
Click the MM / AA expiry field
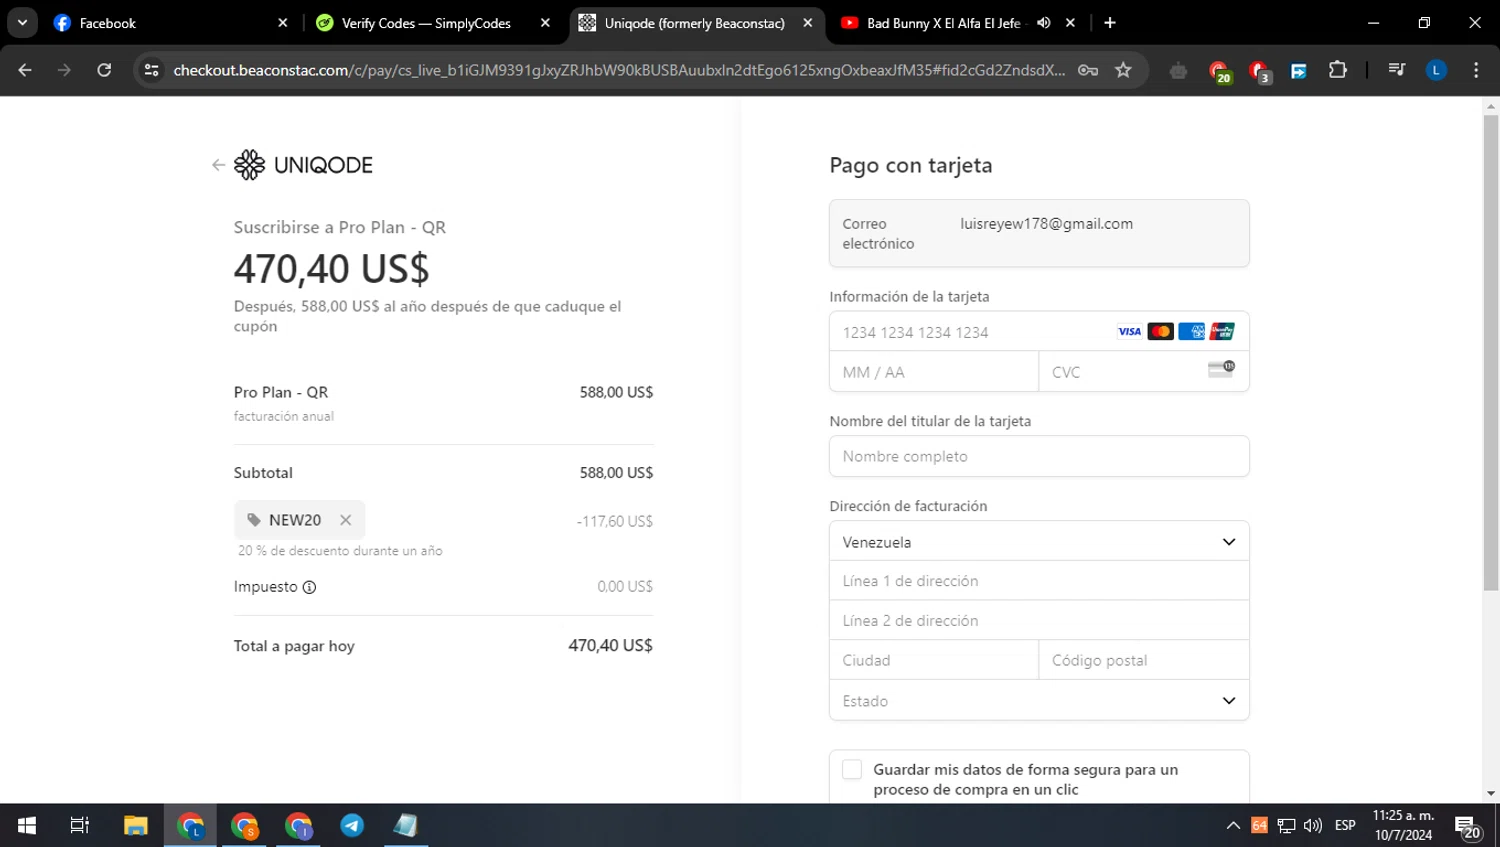pos(934,372)
